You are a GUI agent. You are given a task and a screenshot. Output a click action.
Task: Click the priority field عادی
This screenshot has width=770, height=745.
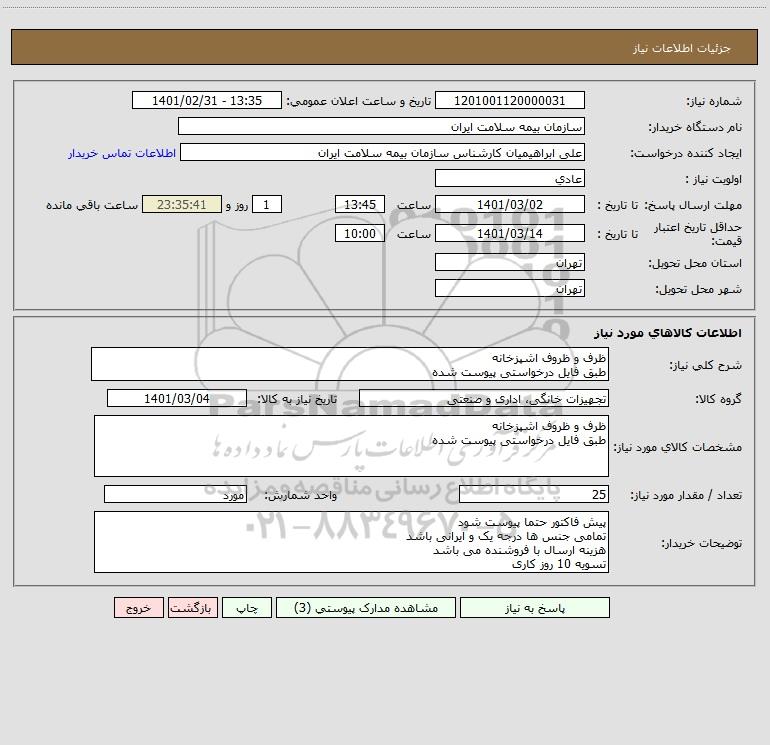(x=510, y=179)
